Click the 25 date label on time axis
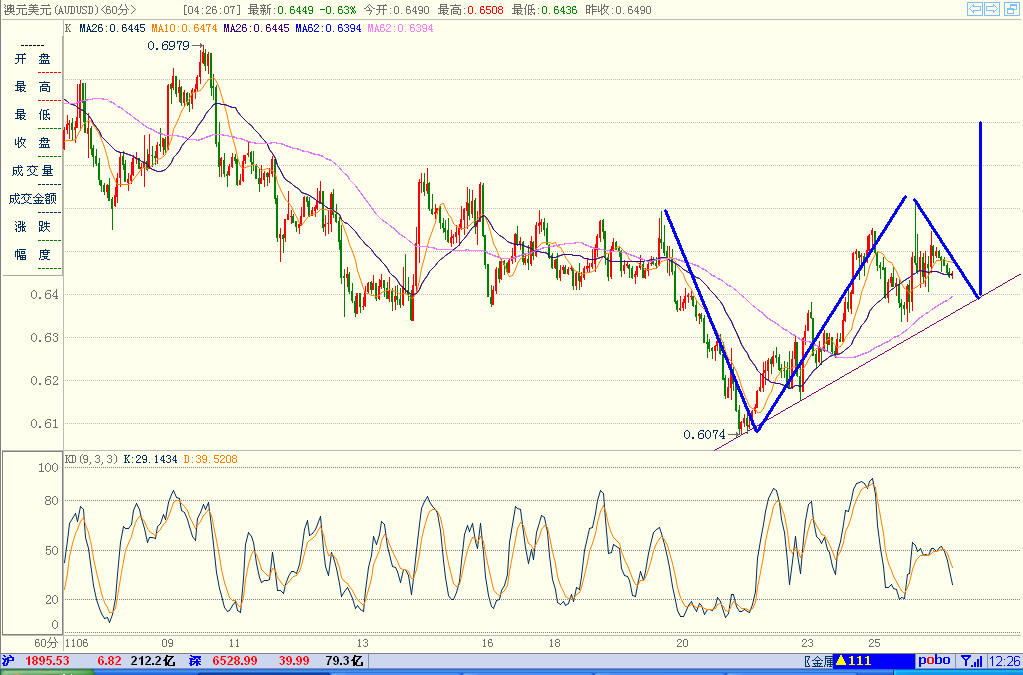The image size is (1023, 675). pos(874,643)
